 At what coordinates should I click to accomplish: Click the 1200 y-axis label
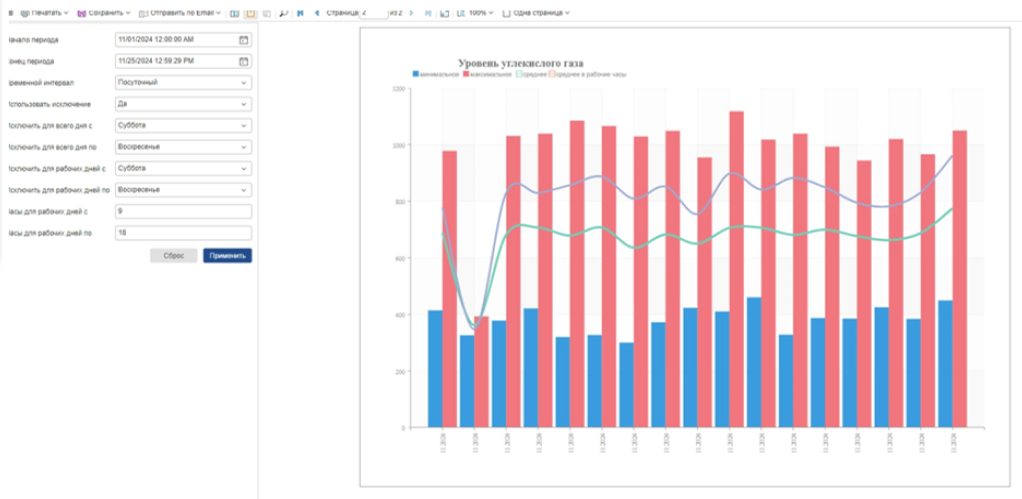398,89
